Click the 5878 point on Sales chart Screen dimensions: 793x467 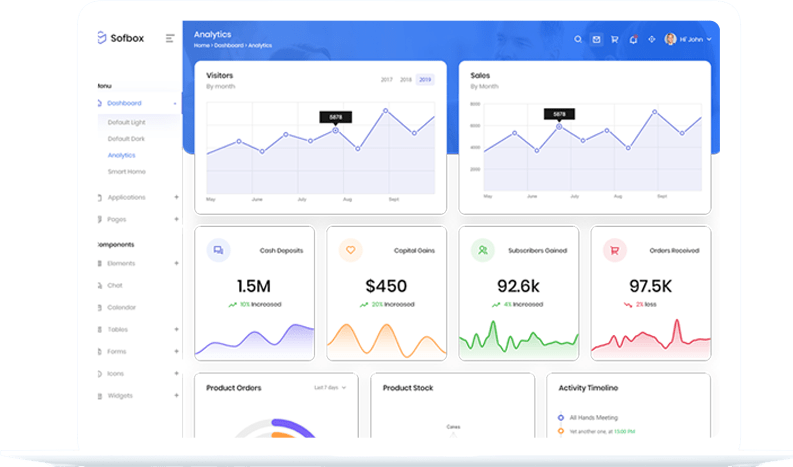(x=559, y=126)
